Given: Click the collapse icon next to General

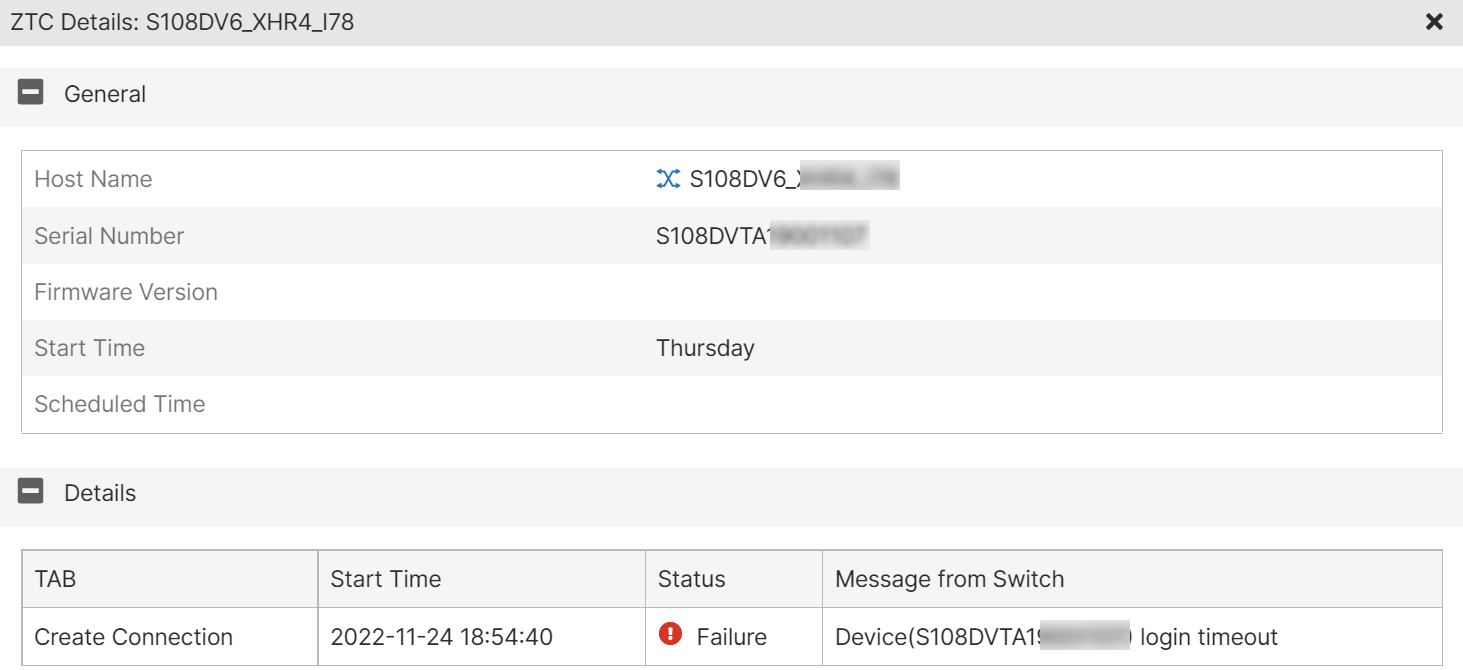Looking at the screenshot, I should click(x=31, y=92).
